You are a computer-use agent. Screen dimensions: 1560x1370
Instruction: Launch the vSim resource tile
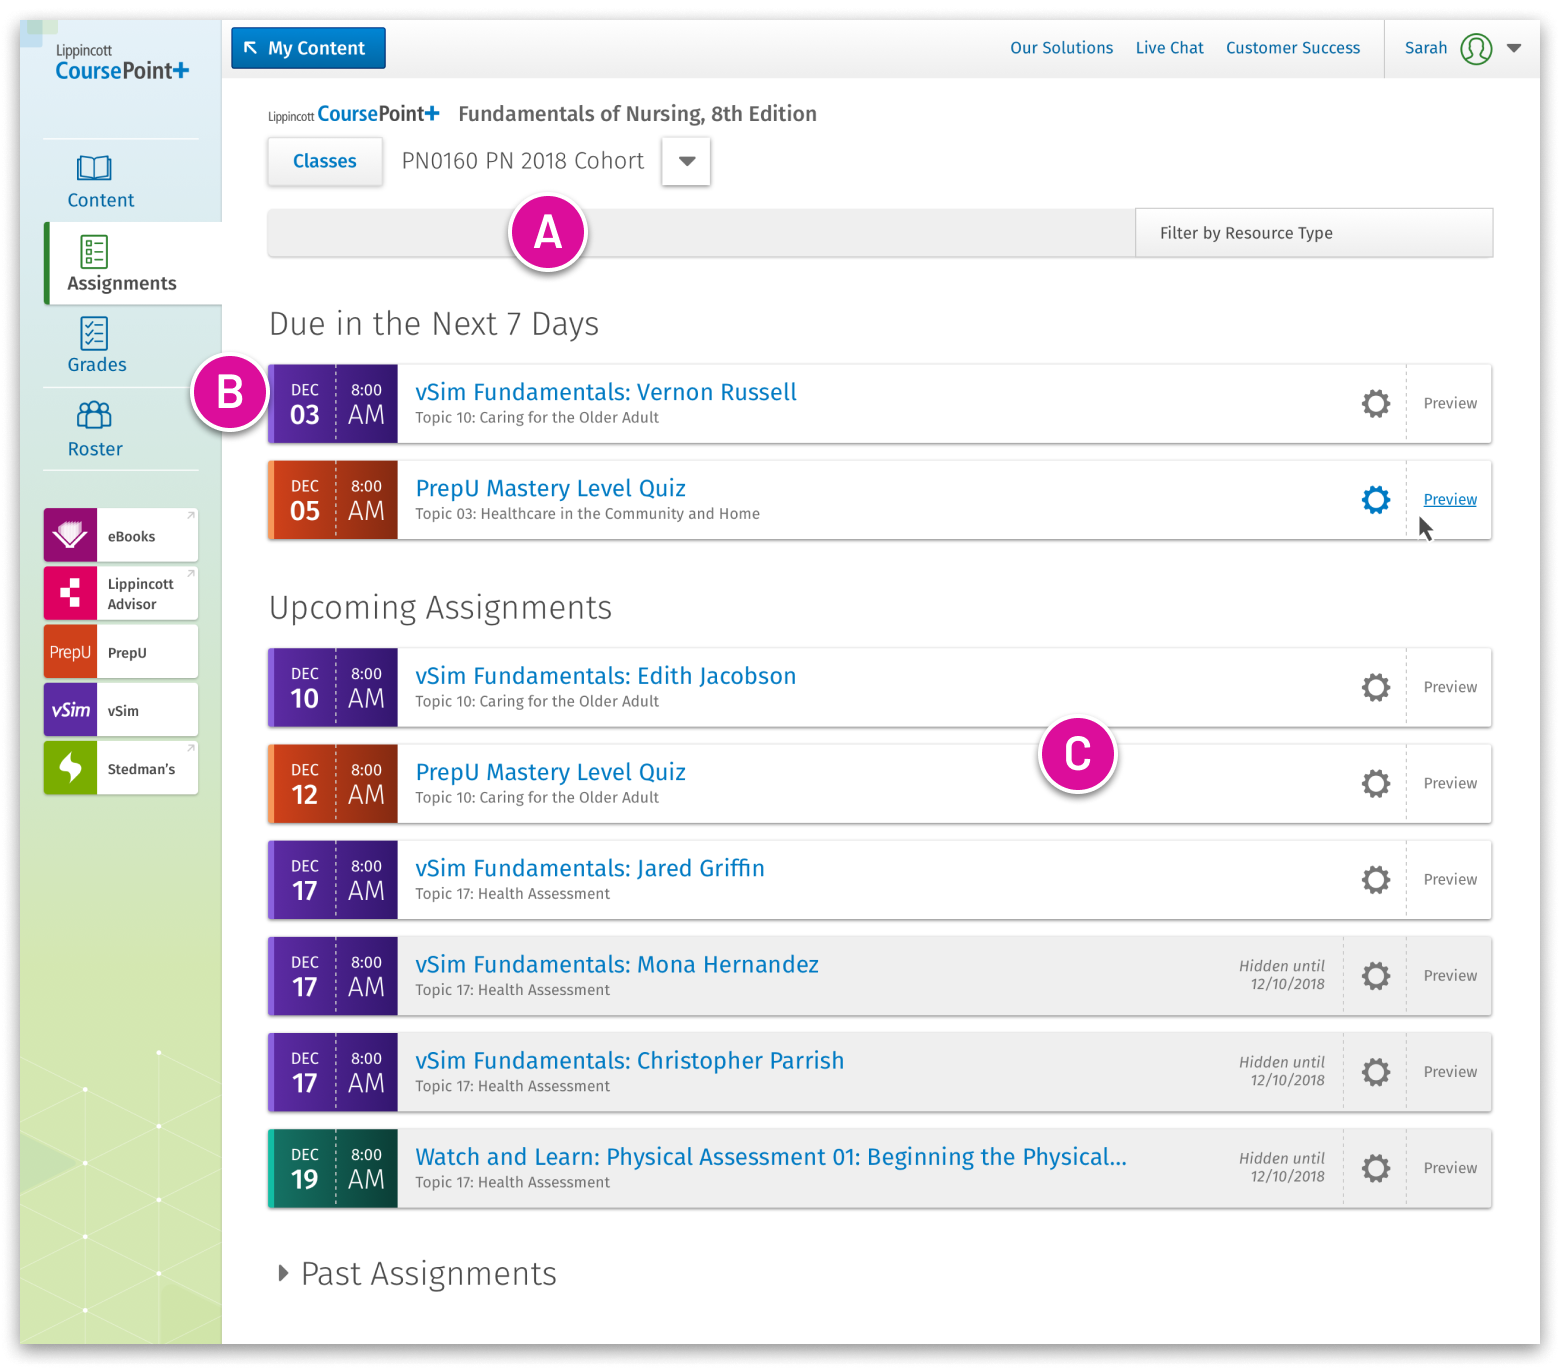[x=121, y=710]
